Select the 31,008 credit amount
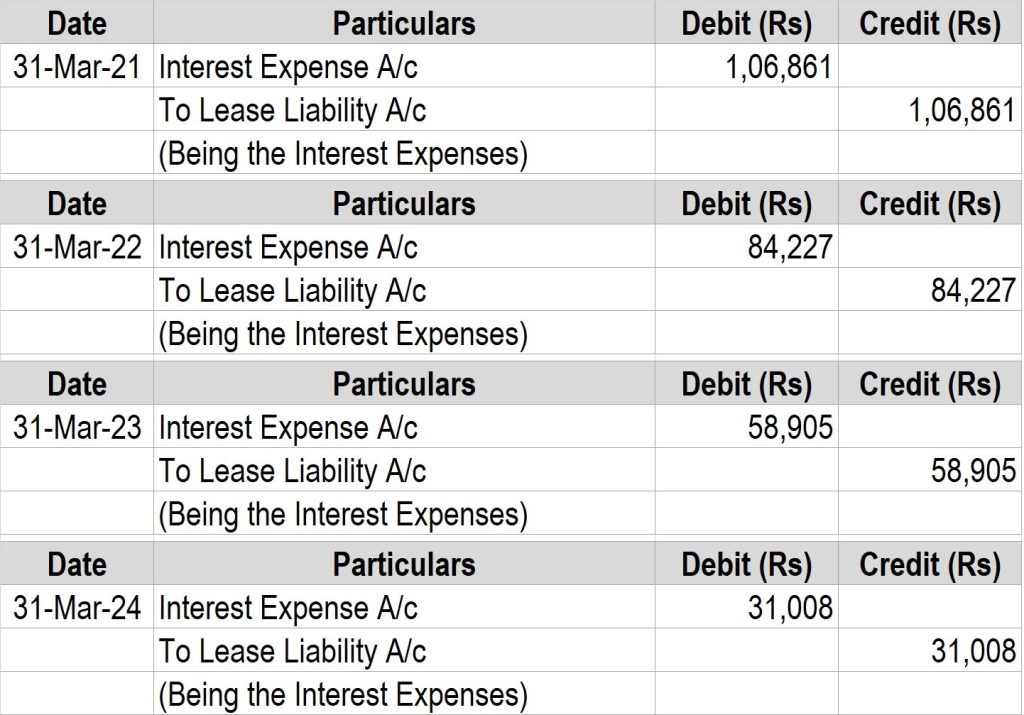1024x715 pixels. click(x=972, y=652)
